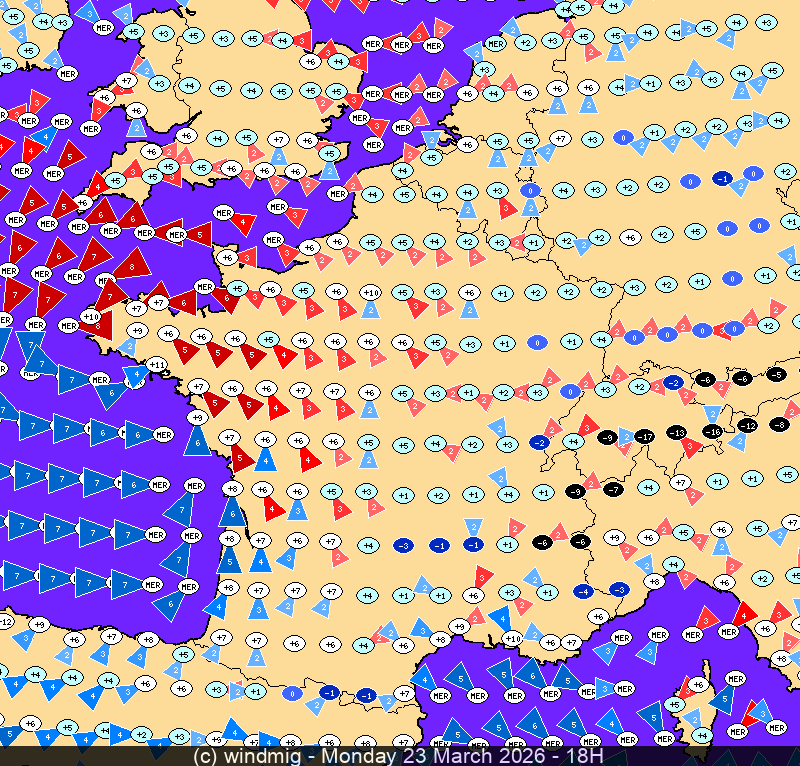Click the +10 marker near the Mediterranean coast

(x=512, y=638)
